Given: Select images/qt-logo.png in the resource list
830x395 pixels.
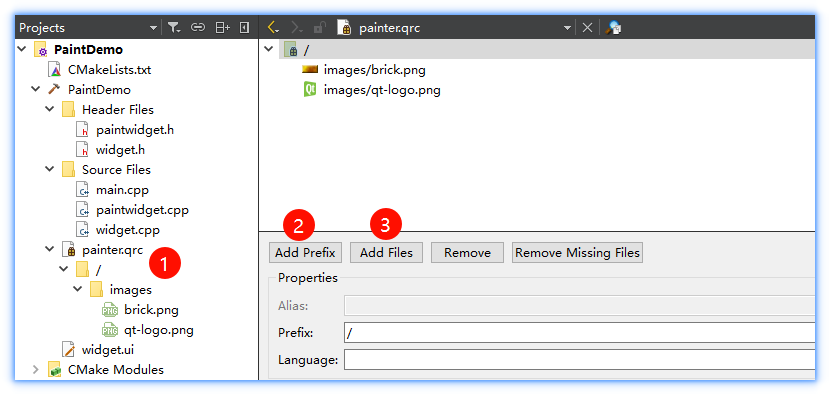Looking at the screenshot, I should click(382, 90).
